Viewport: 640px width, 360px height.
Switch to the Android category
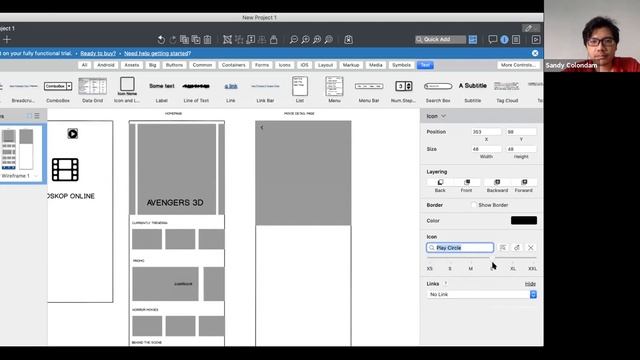(106, 65)
